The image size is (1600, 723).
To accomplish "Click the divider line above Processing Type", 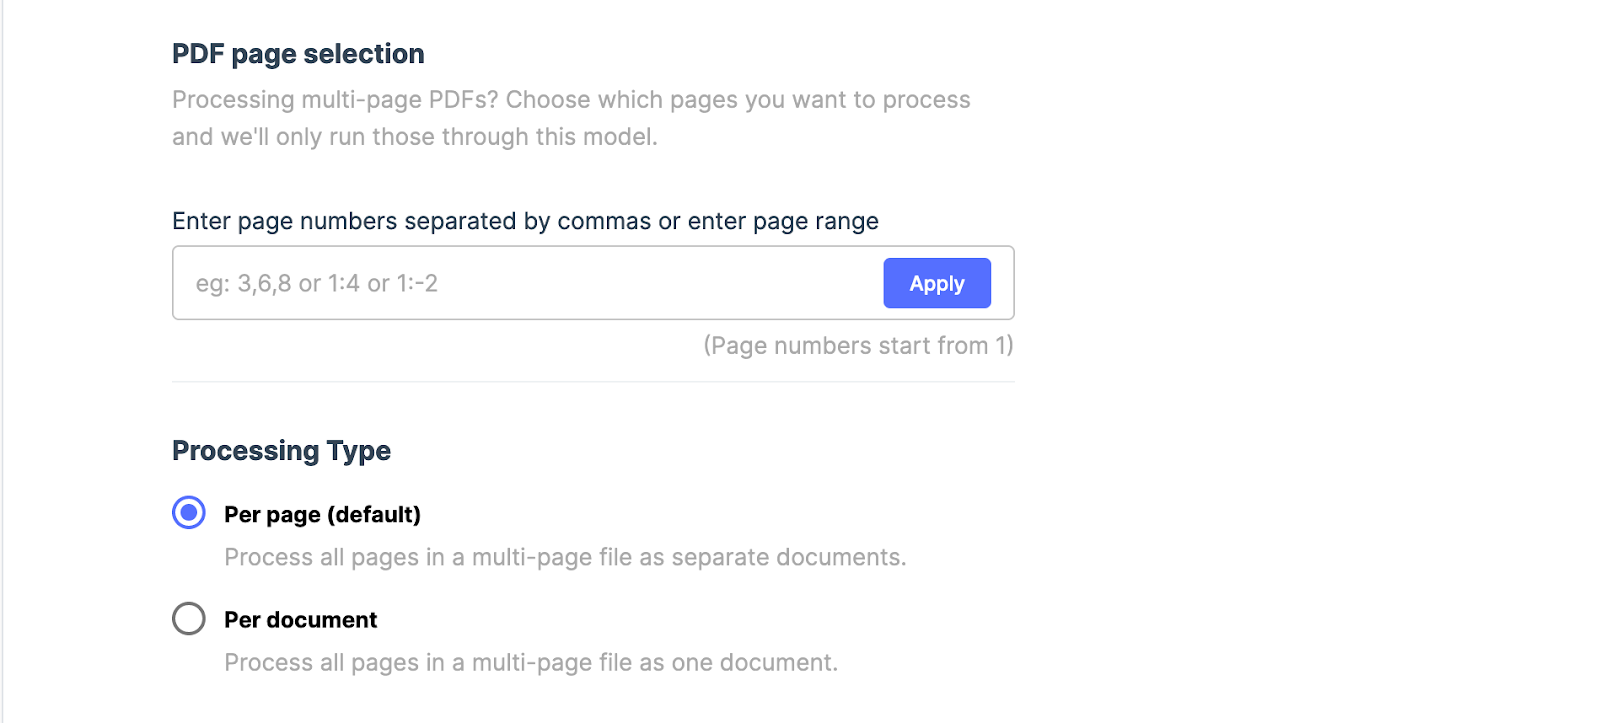I will click(593, 382).
